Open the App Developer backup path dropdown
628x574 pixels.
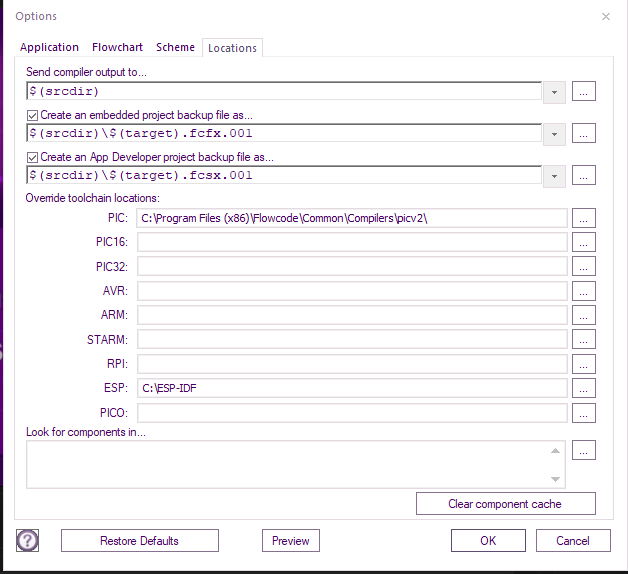(555, 176)
